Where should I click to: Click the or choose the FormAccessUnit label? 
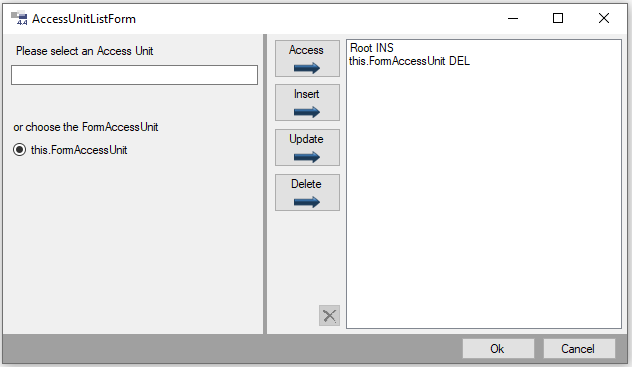86,127
